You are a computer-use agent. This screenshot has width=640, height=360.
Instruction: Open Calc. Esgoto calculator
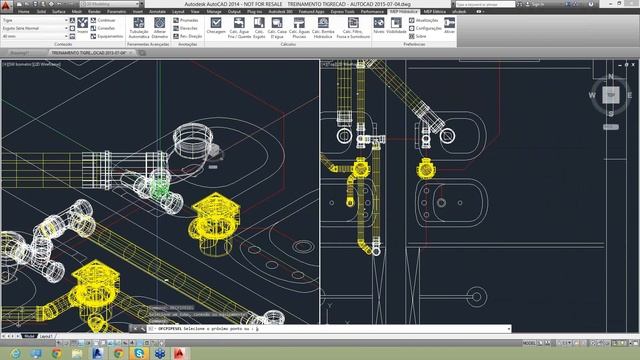(259, 28)
